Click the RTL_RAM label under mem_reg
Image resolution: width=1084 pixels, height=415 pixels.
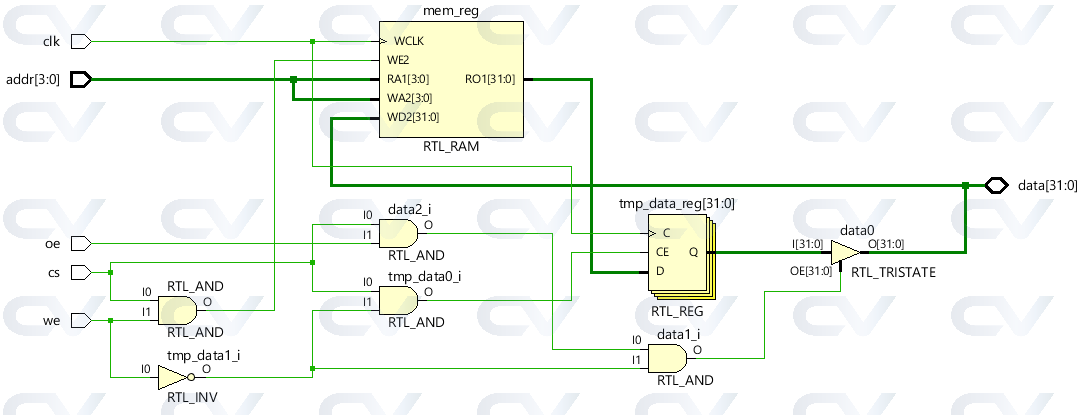(x=451, y=147)
